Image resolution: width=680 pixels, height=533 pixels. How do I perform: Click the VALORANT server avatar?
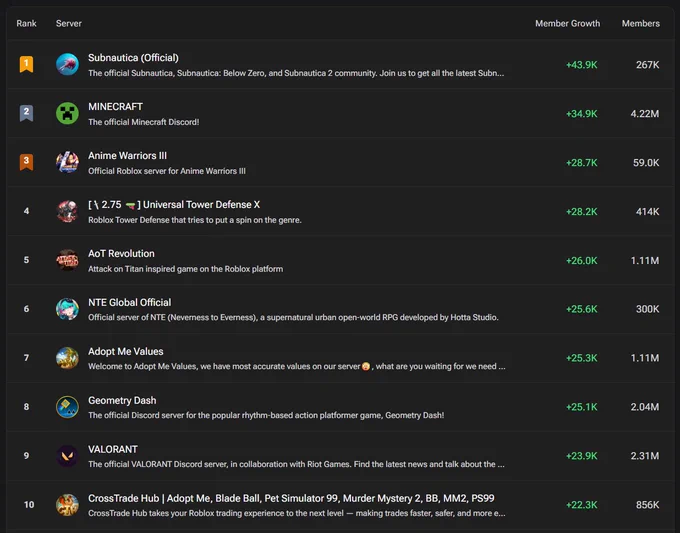tap(67, 456)
